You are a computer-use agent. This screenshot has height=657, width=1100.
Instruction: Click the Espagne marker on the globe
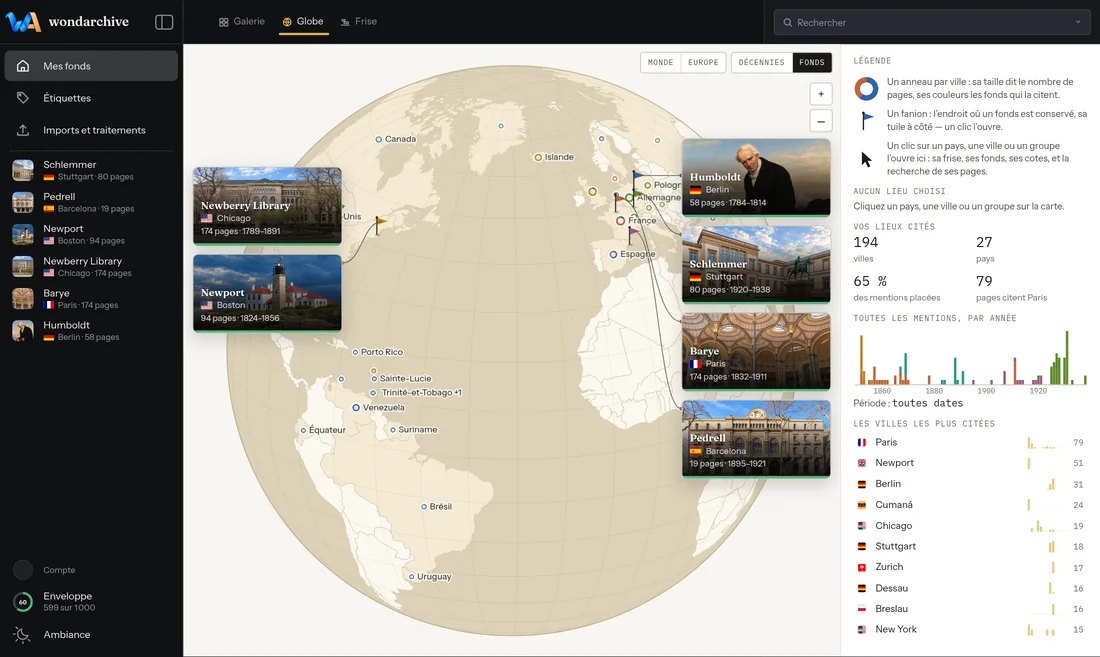613,255
